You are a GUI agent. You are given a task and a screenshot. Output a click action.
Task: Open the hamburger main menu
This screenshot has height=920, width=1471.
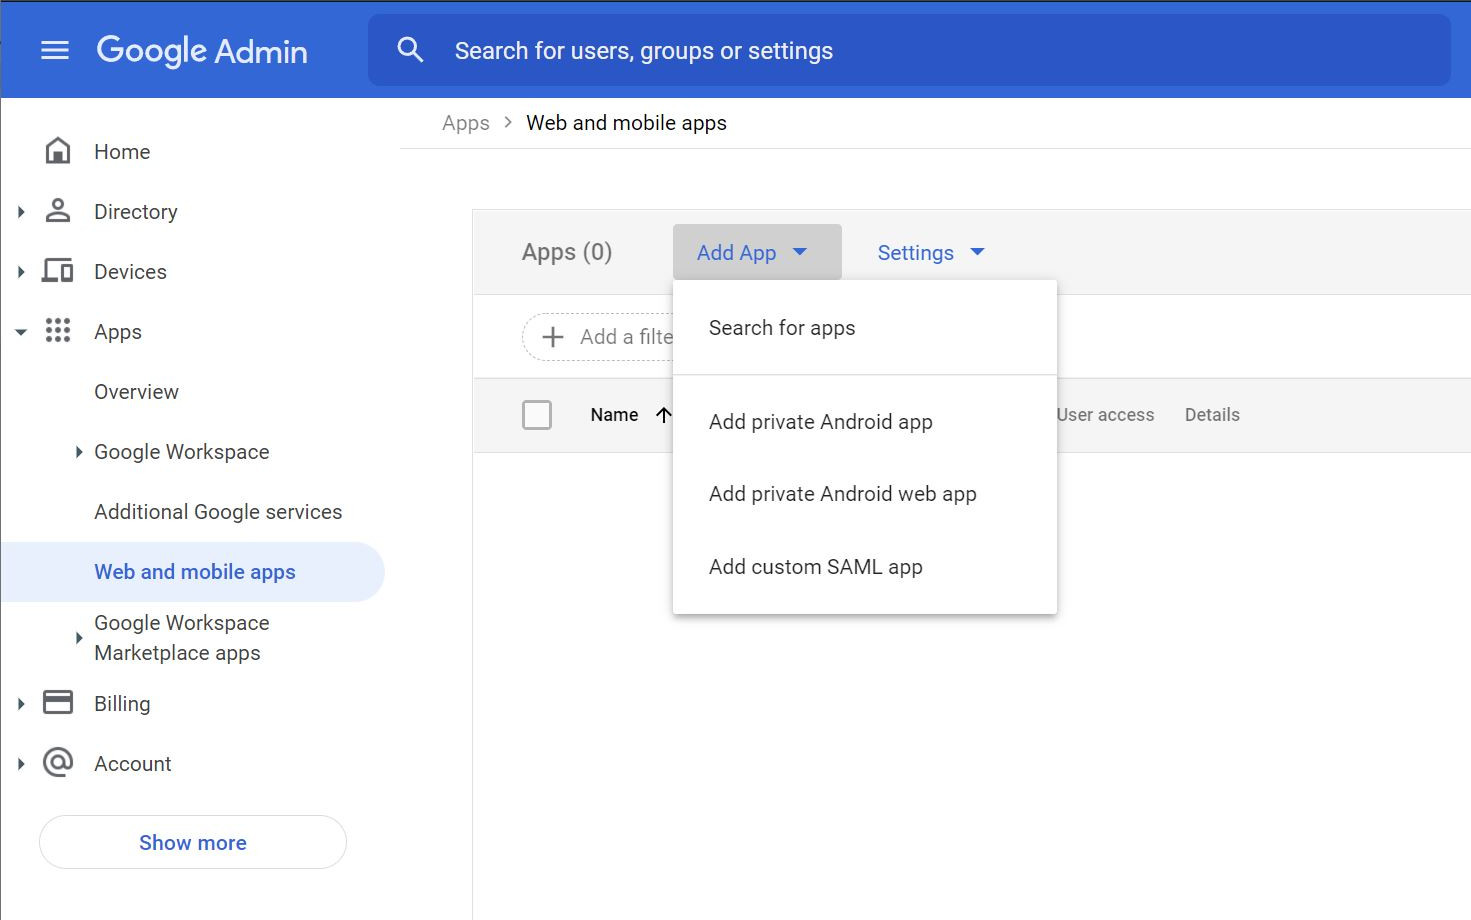pyautogui.click(x=55, y=50)
